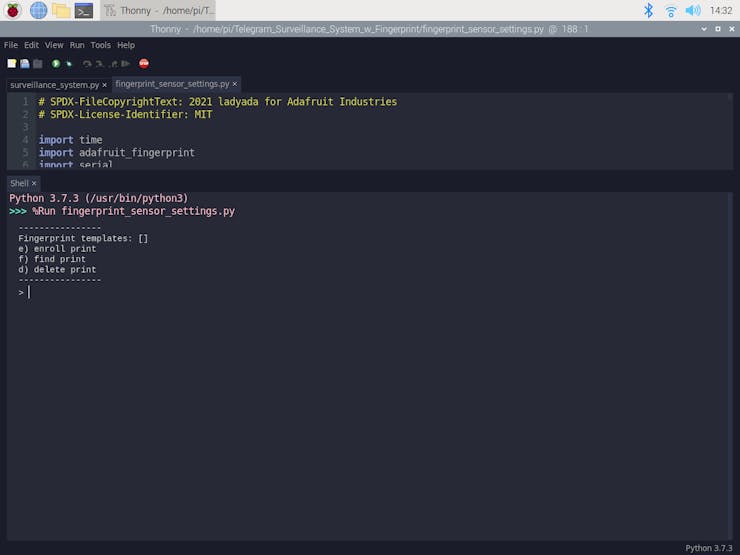
Task: Close the Shell panel
Action: (34, 183)
